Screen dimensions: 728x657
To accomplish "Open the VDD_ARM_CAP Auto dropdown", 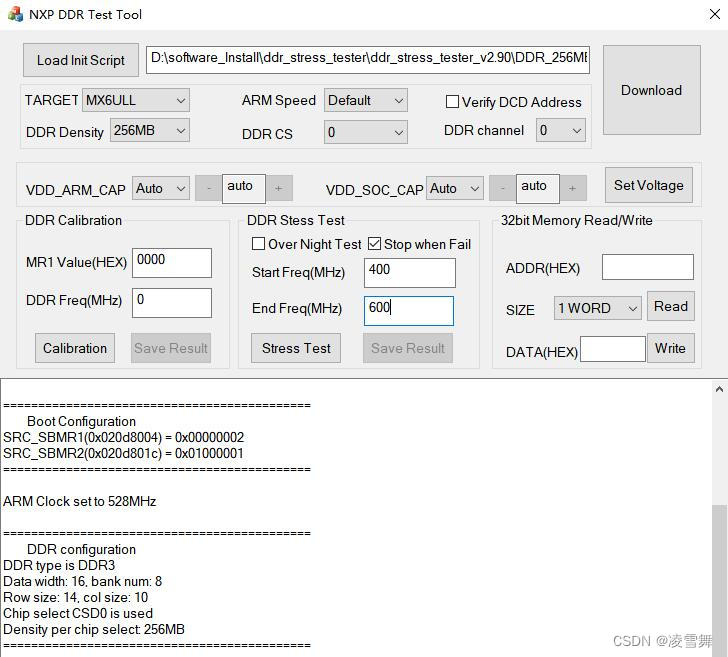I will 161,189.
